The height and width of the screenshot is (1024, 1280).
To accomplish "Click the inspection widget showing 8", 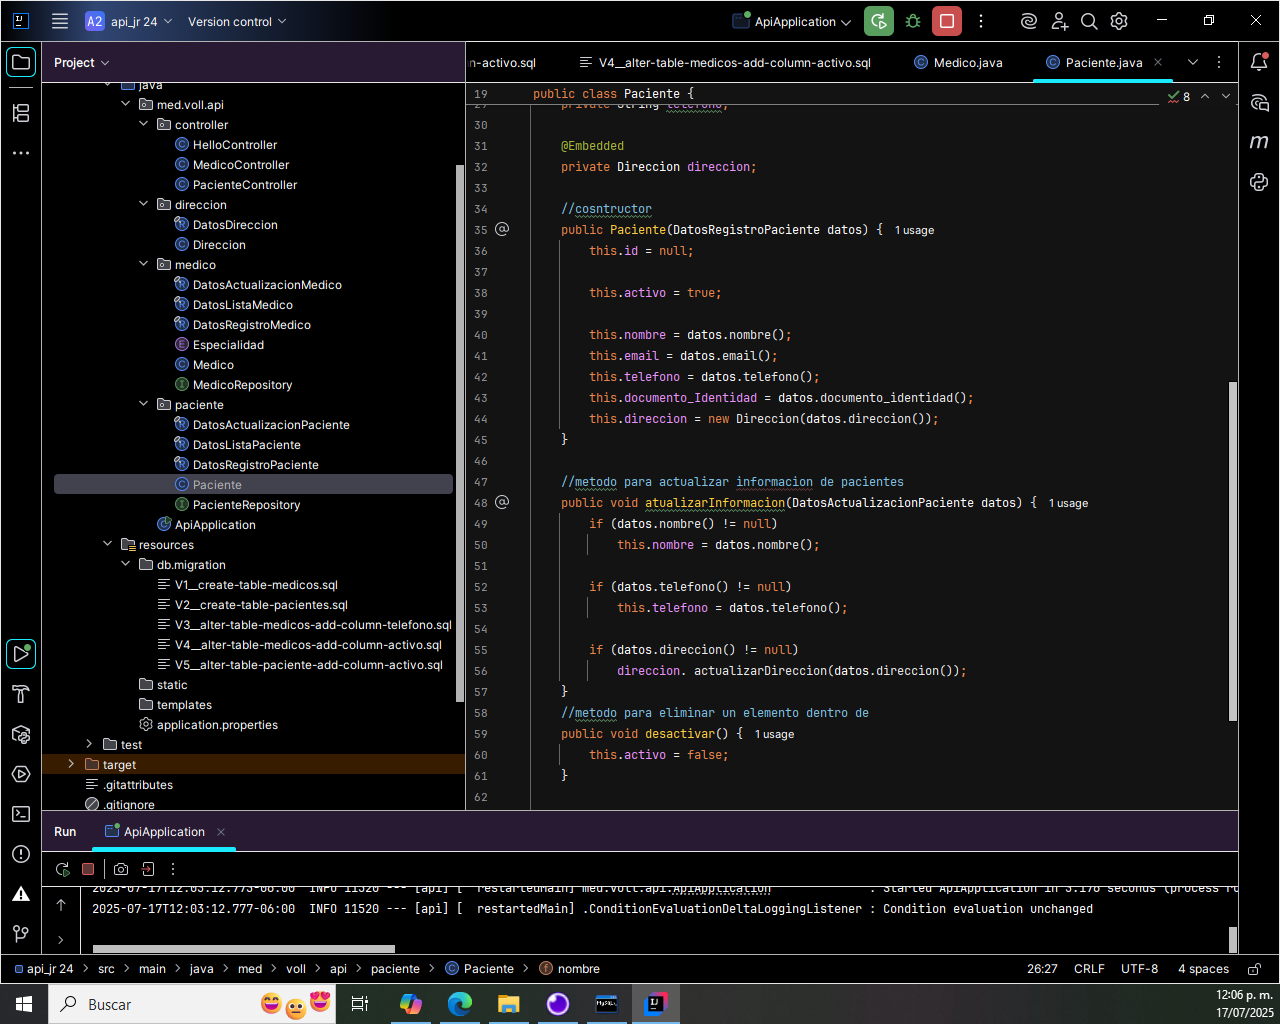I will tap(1179, 96).
